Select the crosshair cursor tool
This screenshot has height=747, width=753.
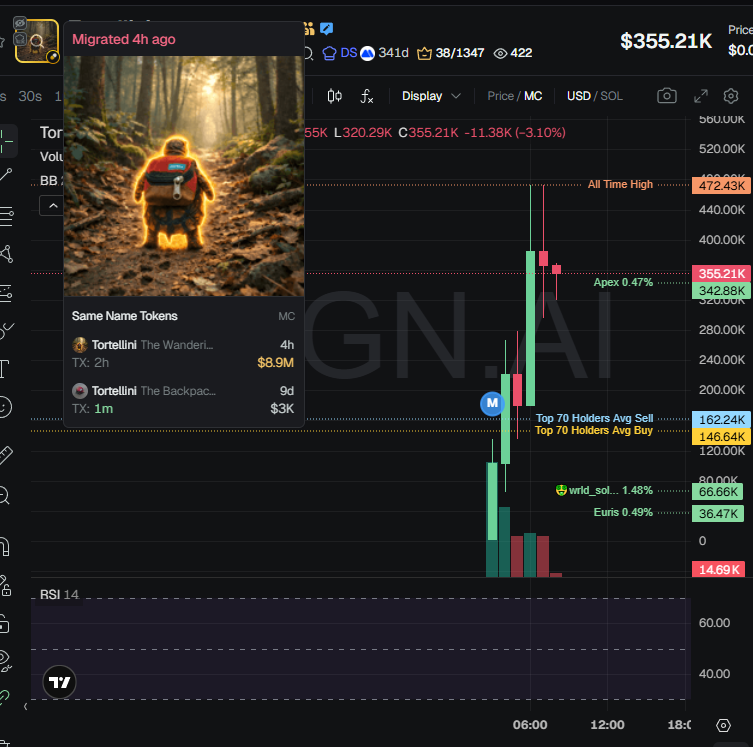[7, 141]
